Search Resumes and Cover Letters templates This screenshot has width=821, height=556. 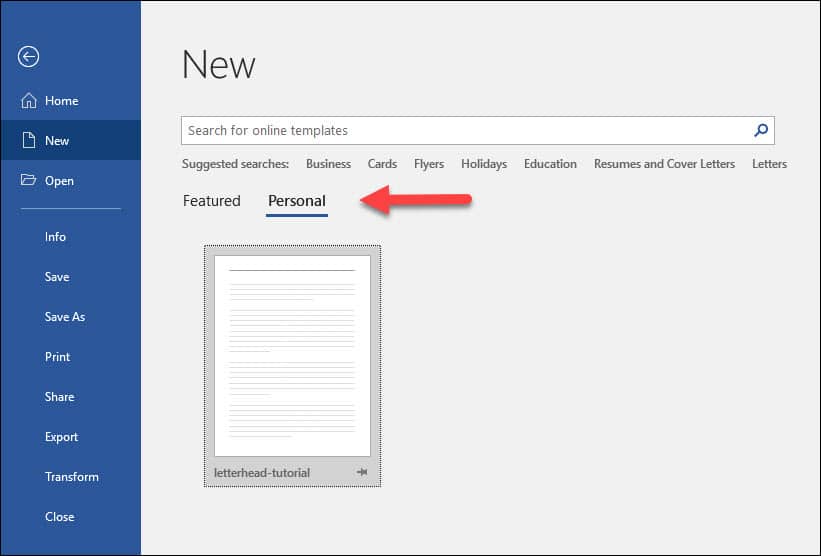pos(664,164)
